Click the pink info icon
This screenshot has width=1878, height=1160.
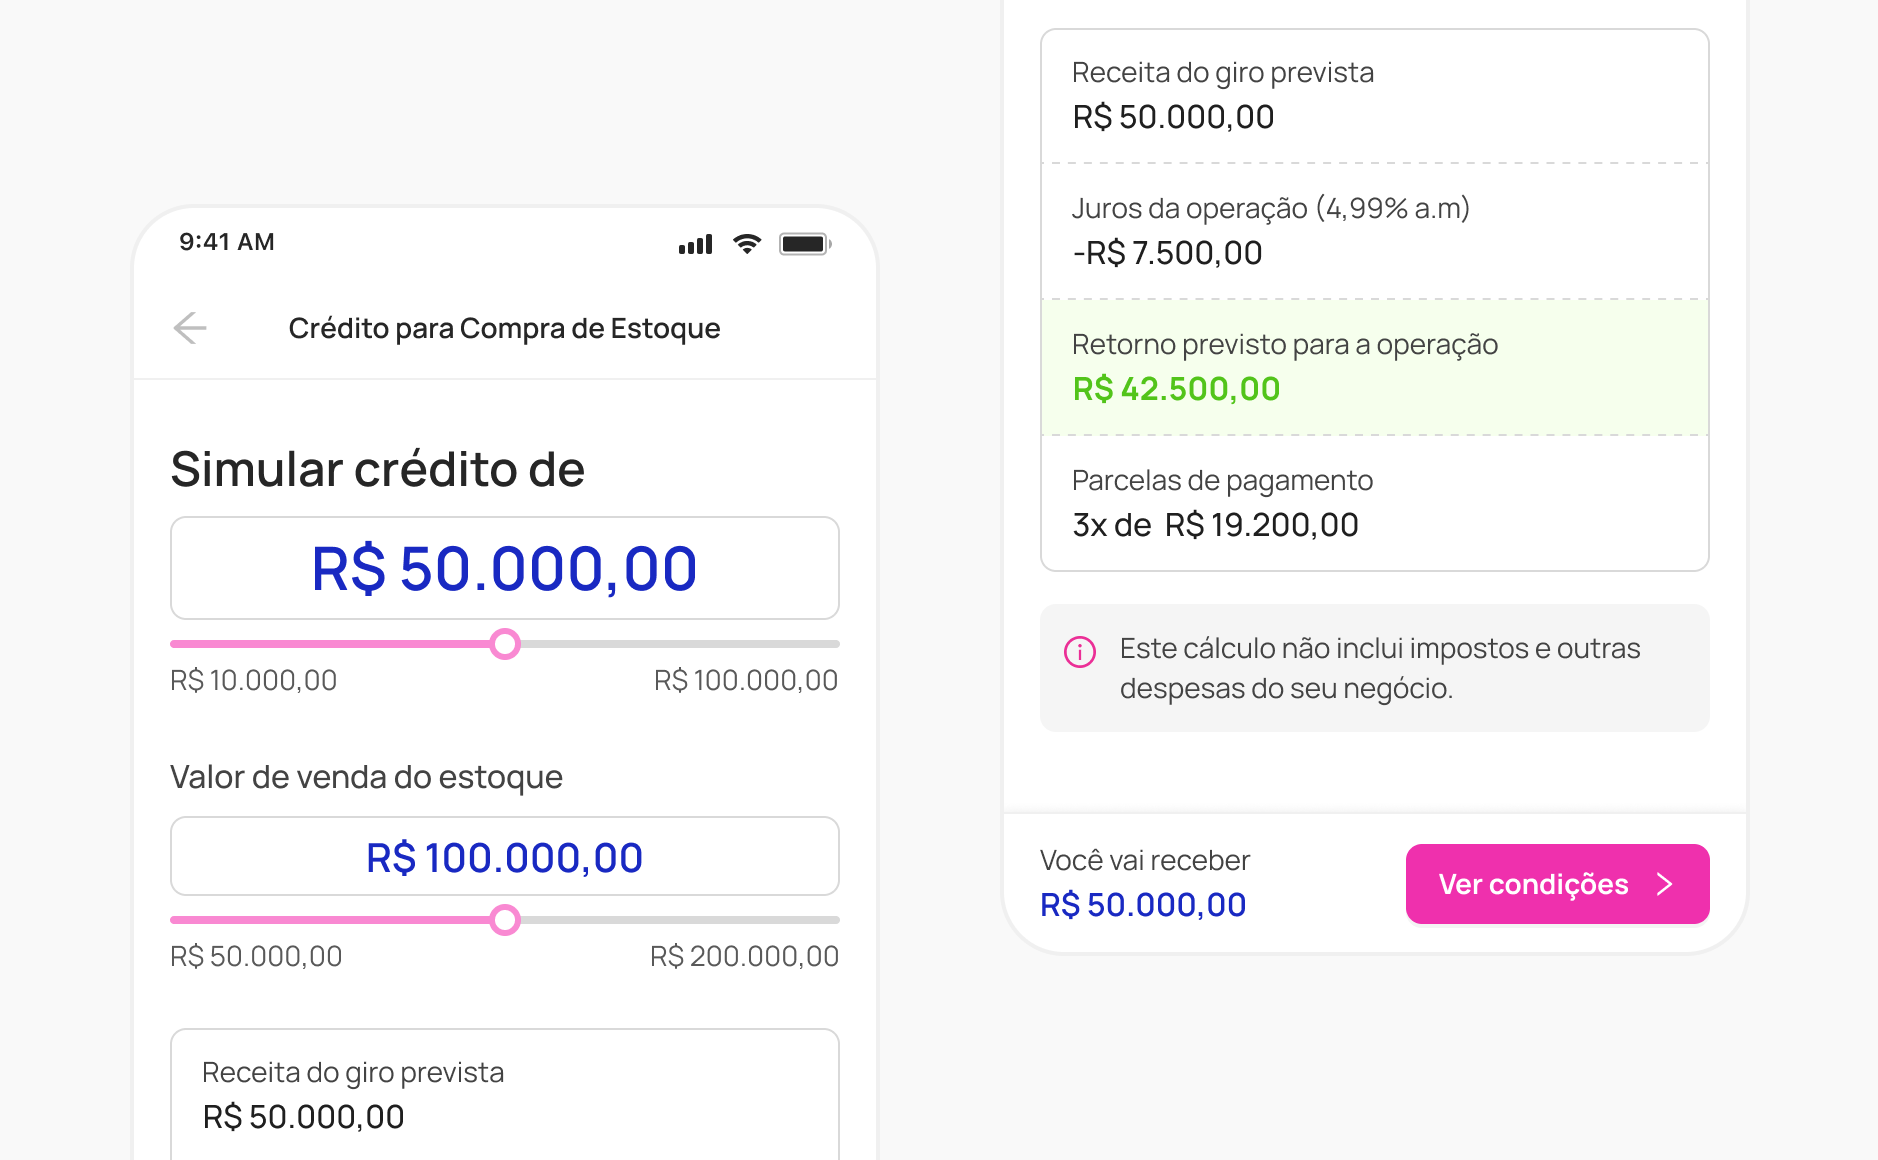(1080, 651)
